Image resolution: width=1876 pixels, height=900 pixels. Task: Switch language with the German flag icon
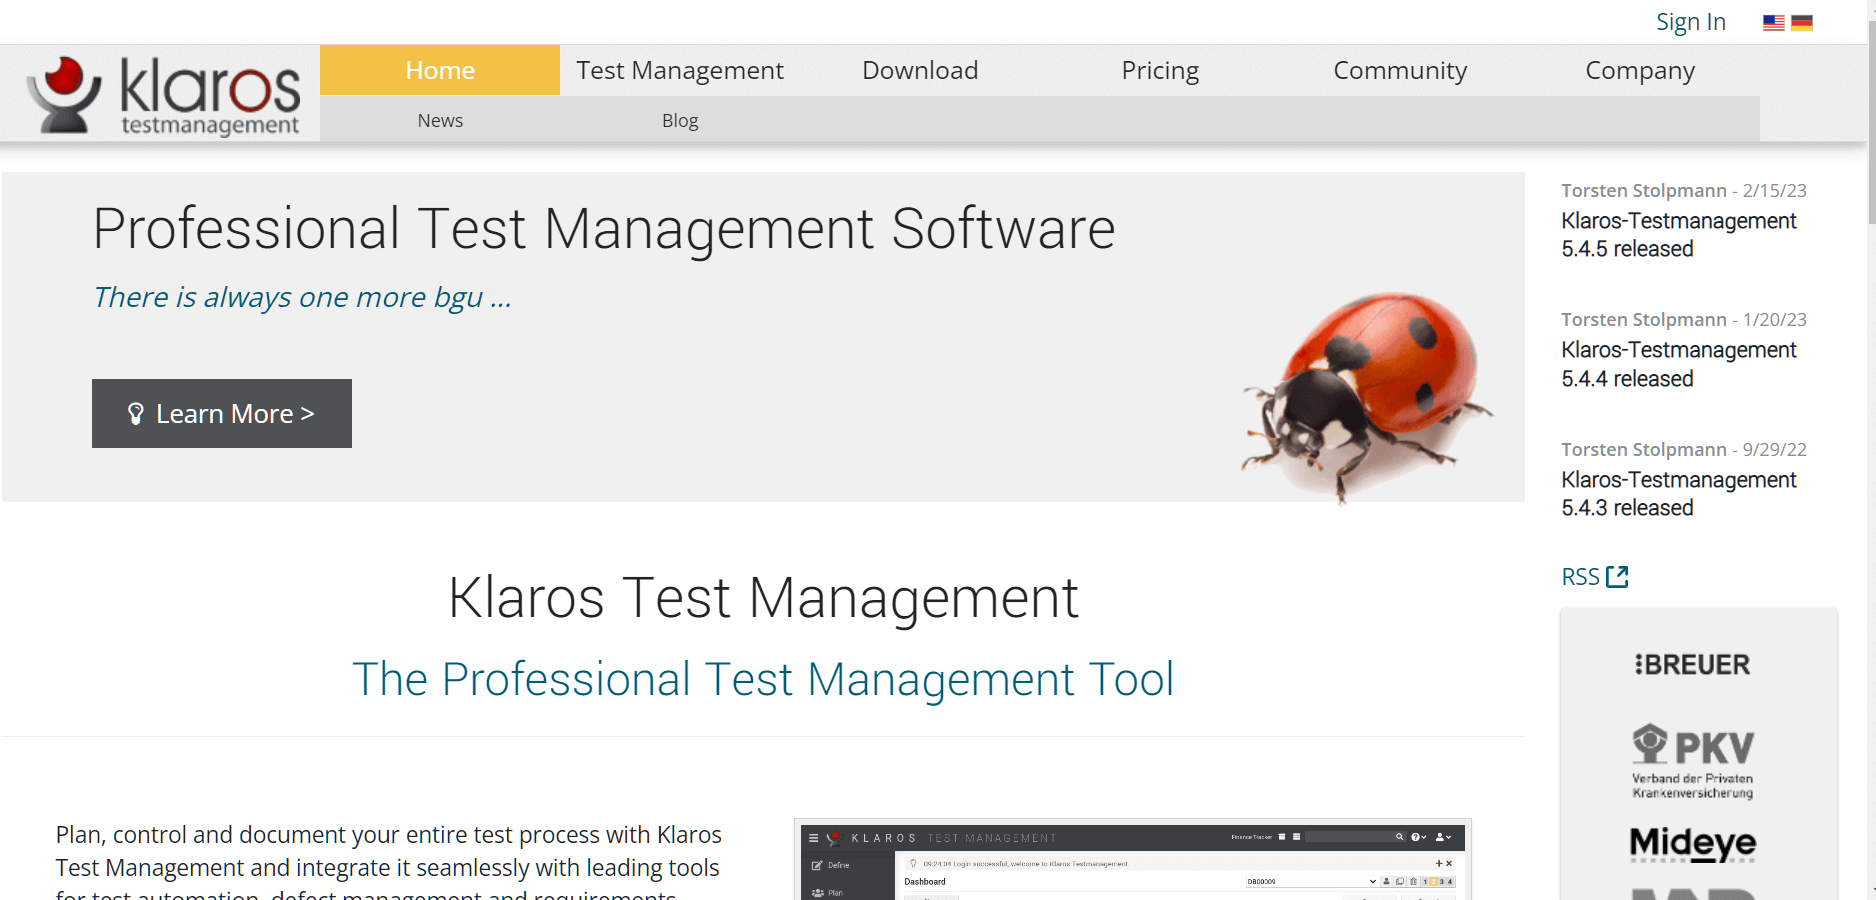tap(1802, 23)
